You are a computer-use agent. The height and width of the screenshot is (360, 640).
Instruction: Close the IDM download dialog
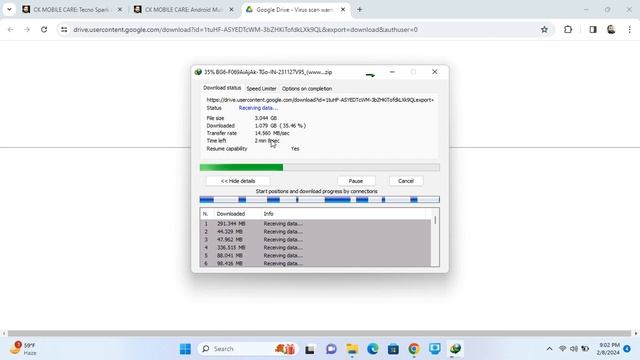pyautogui.click(x=435, y=72)
